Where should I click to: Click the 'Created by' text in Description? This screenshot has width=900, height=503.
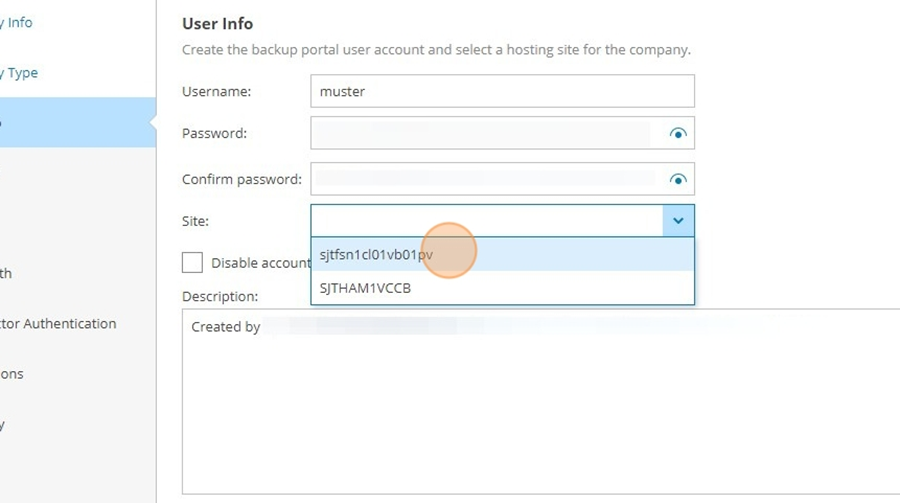pyautogui.click(x=226, y=327)
